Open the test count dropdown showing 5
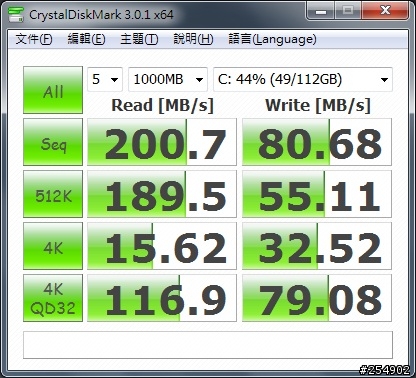416x378 pixels. click(x=105, y=79)
